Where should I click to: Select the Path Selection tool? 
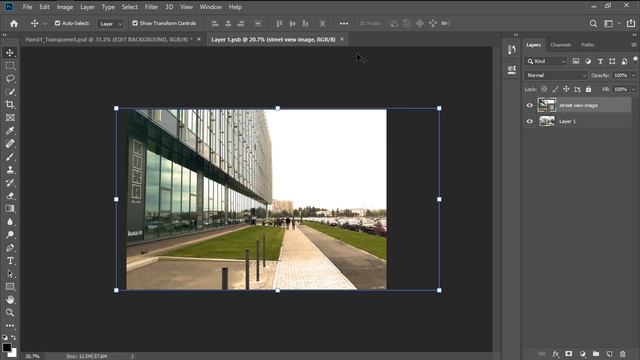coord(10,274)
